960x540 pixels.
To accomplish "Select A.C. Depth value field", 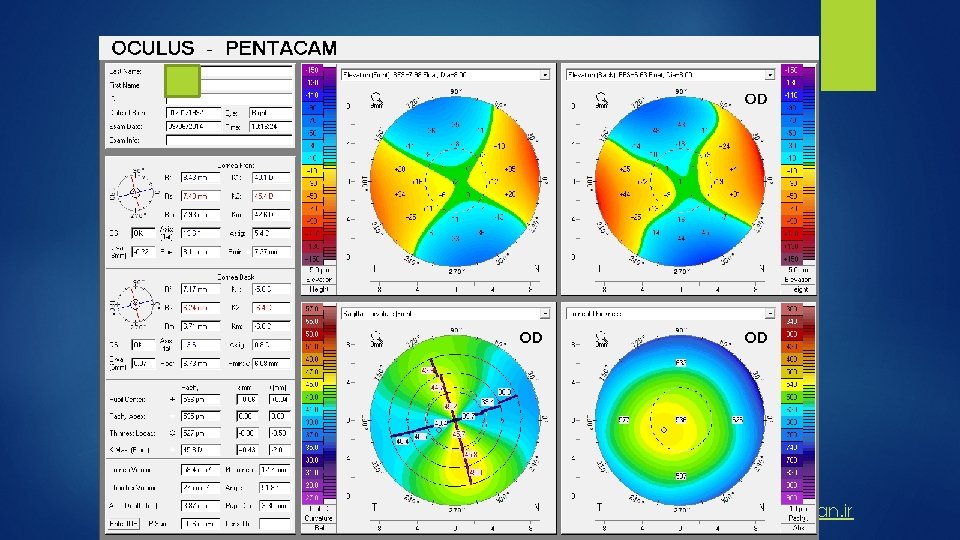I will coord(200,506).
